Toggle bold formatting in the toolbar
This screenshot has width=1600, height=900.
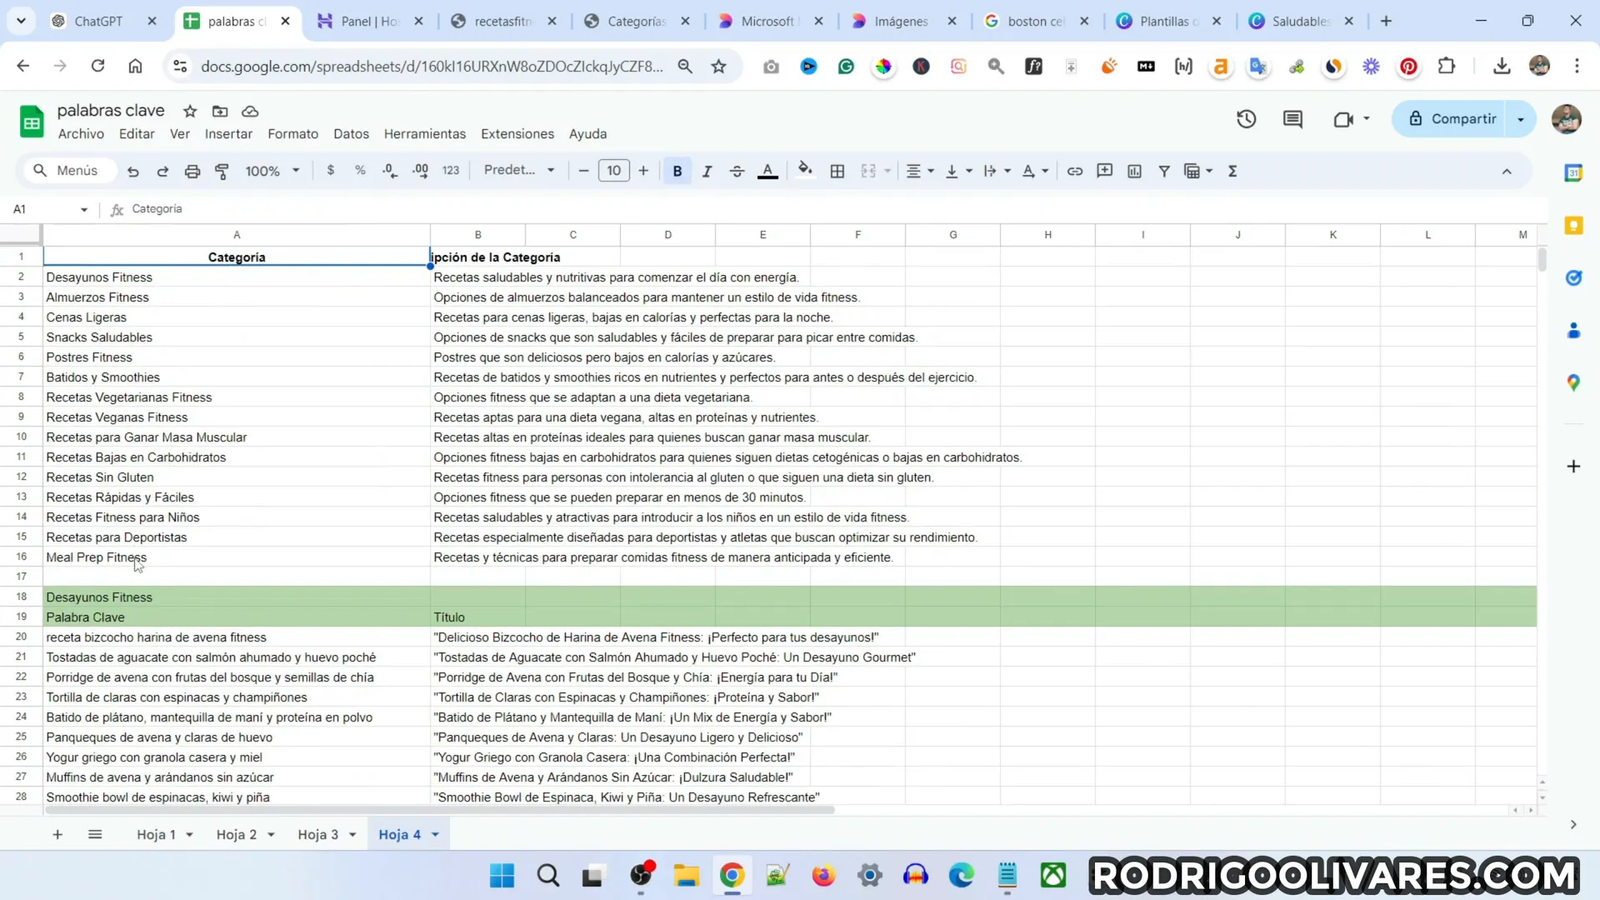[x=677, y=170]
